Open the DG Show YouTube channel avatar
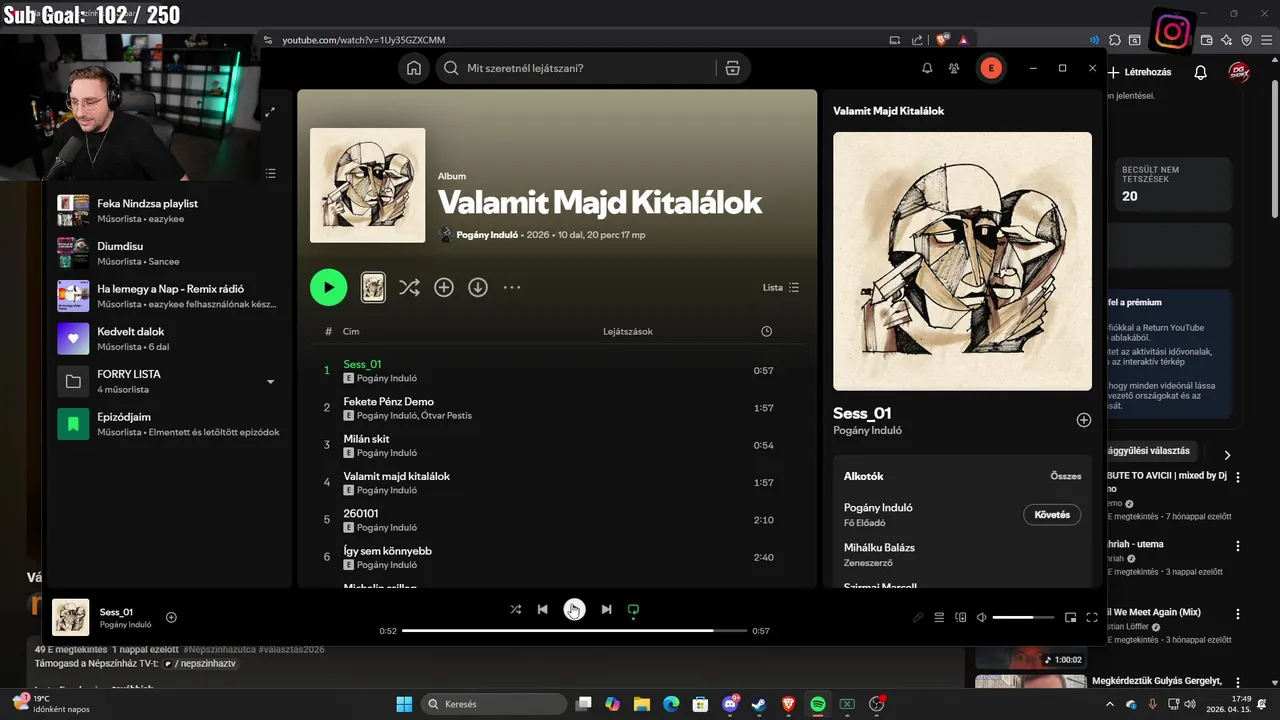The height and width of the screenshot is (720, 1280). pos(1239,72)
